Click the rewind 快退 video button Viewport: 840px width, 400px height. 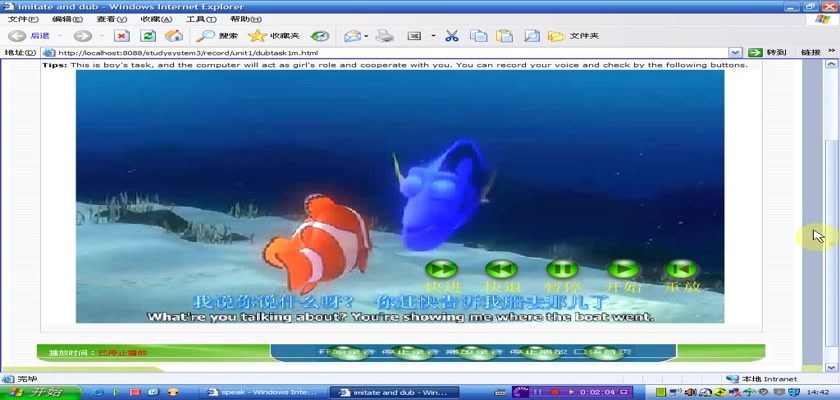[501, 269]
